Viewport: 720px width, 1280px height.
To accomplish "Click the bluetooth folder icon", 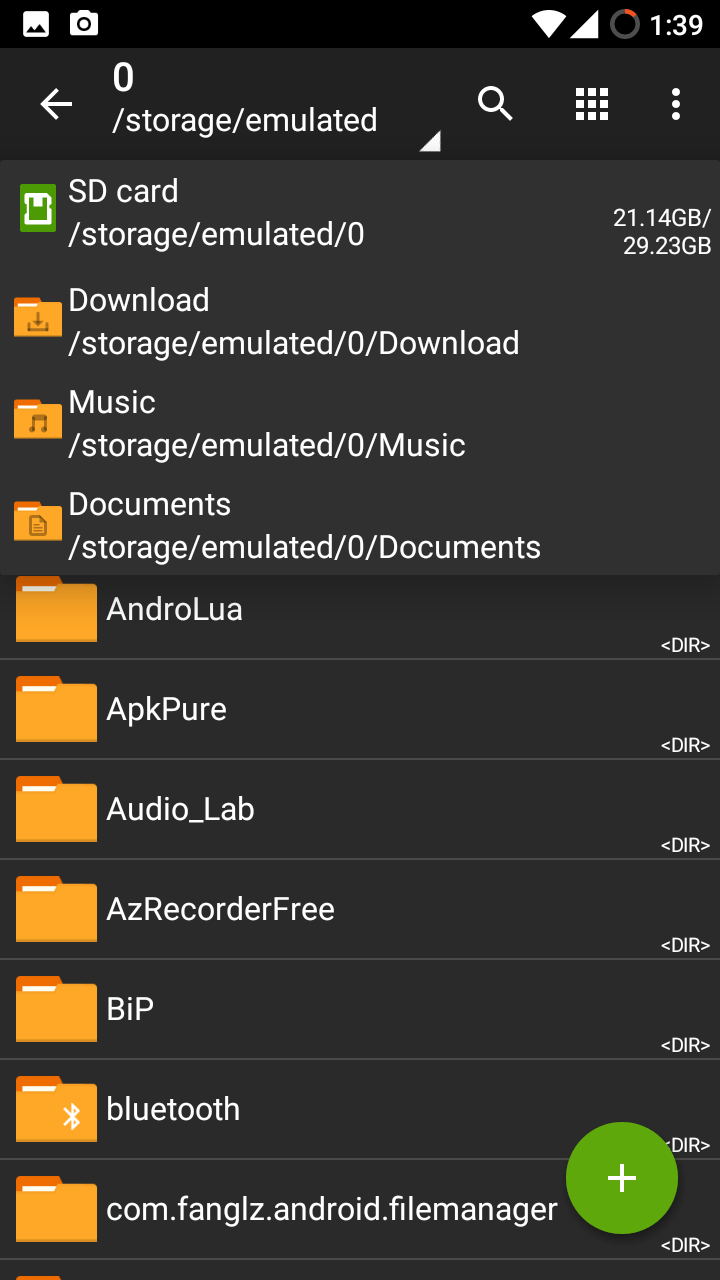I will [56, 1110].
